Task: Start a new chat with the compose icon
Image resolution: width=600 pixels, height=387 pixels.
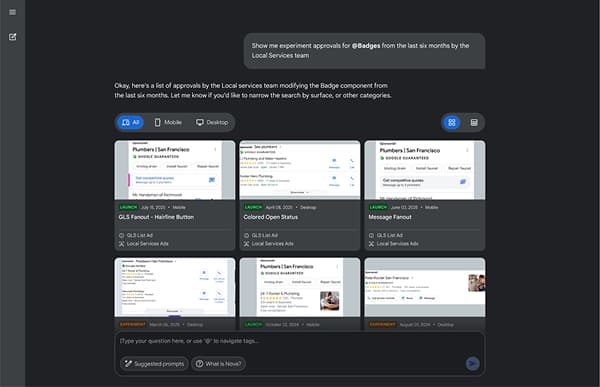Action: (13, 37)
